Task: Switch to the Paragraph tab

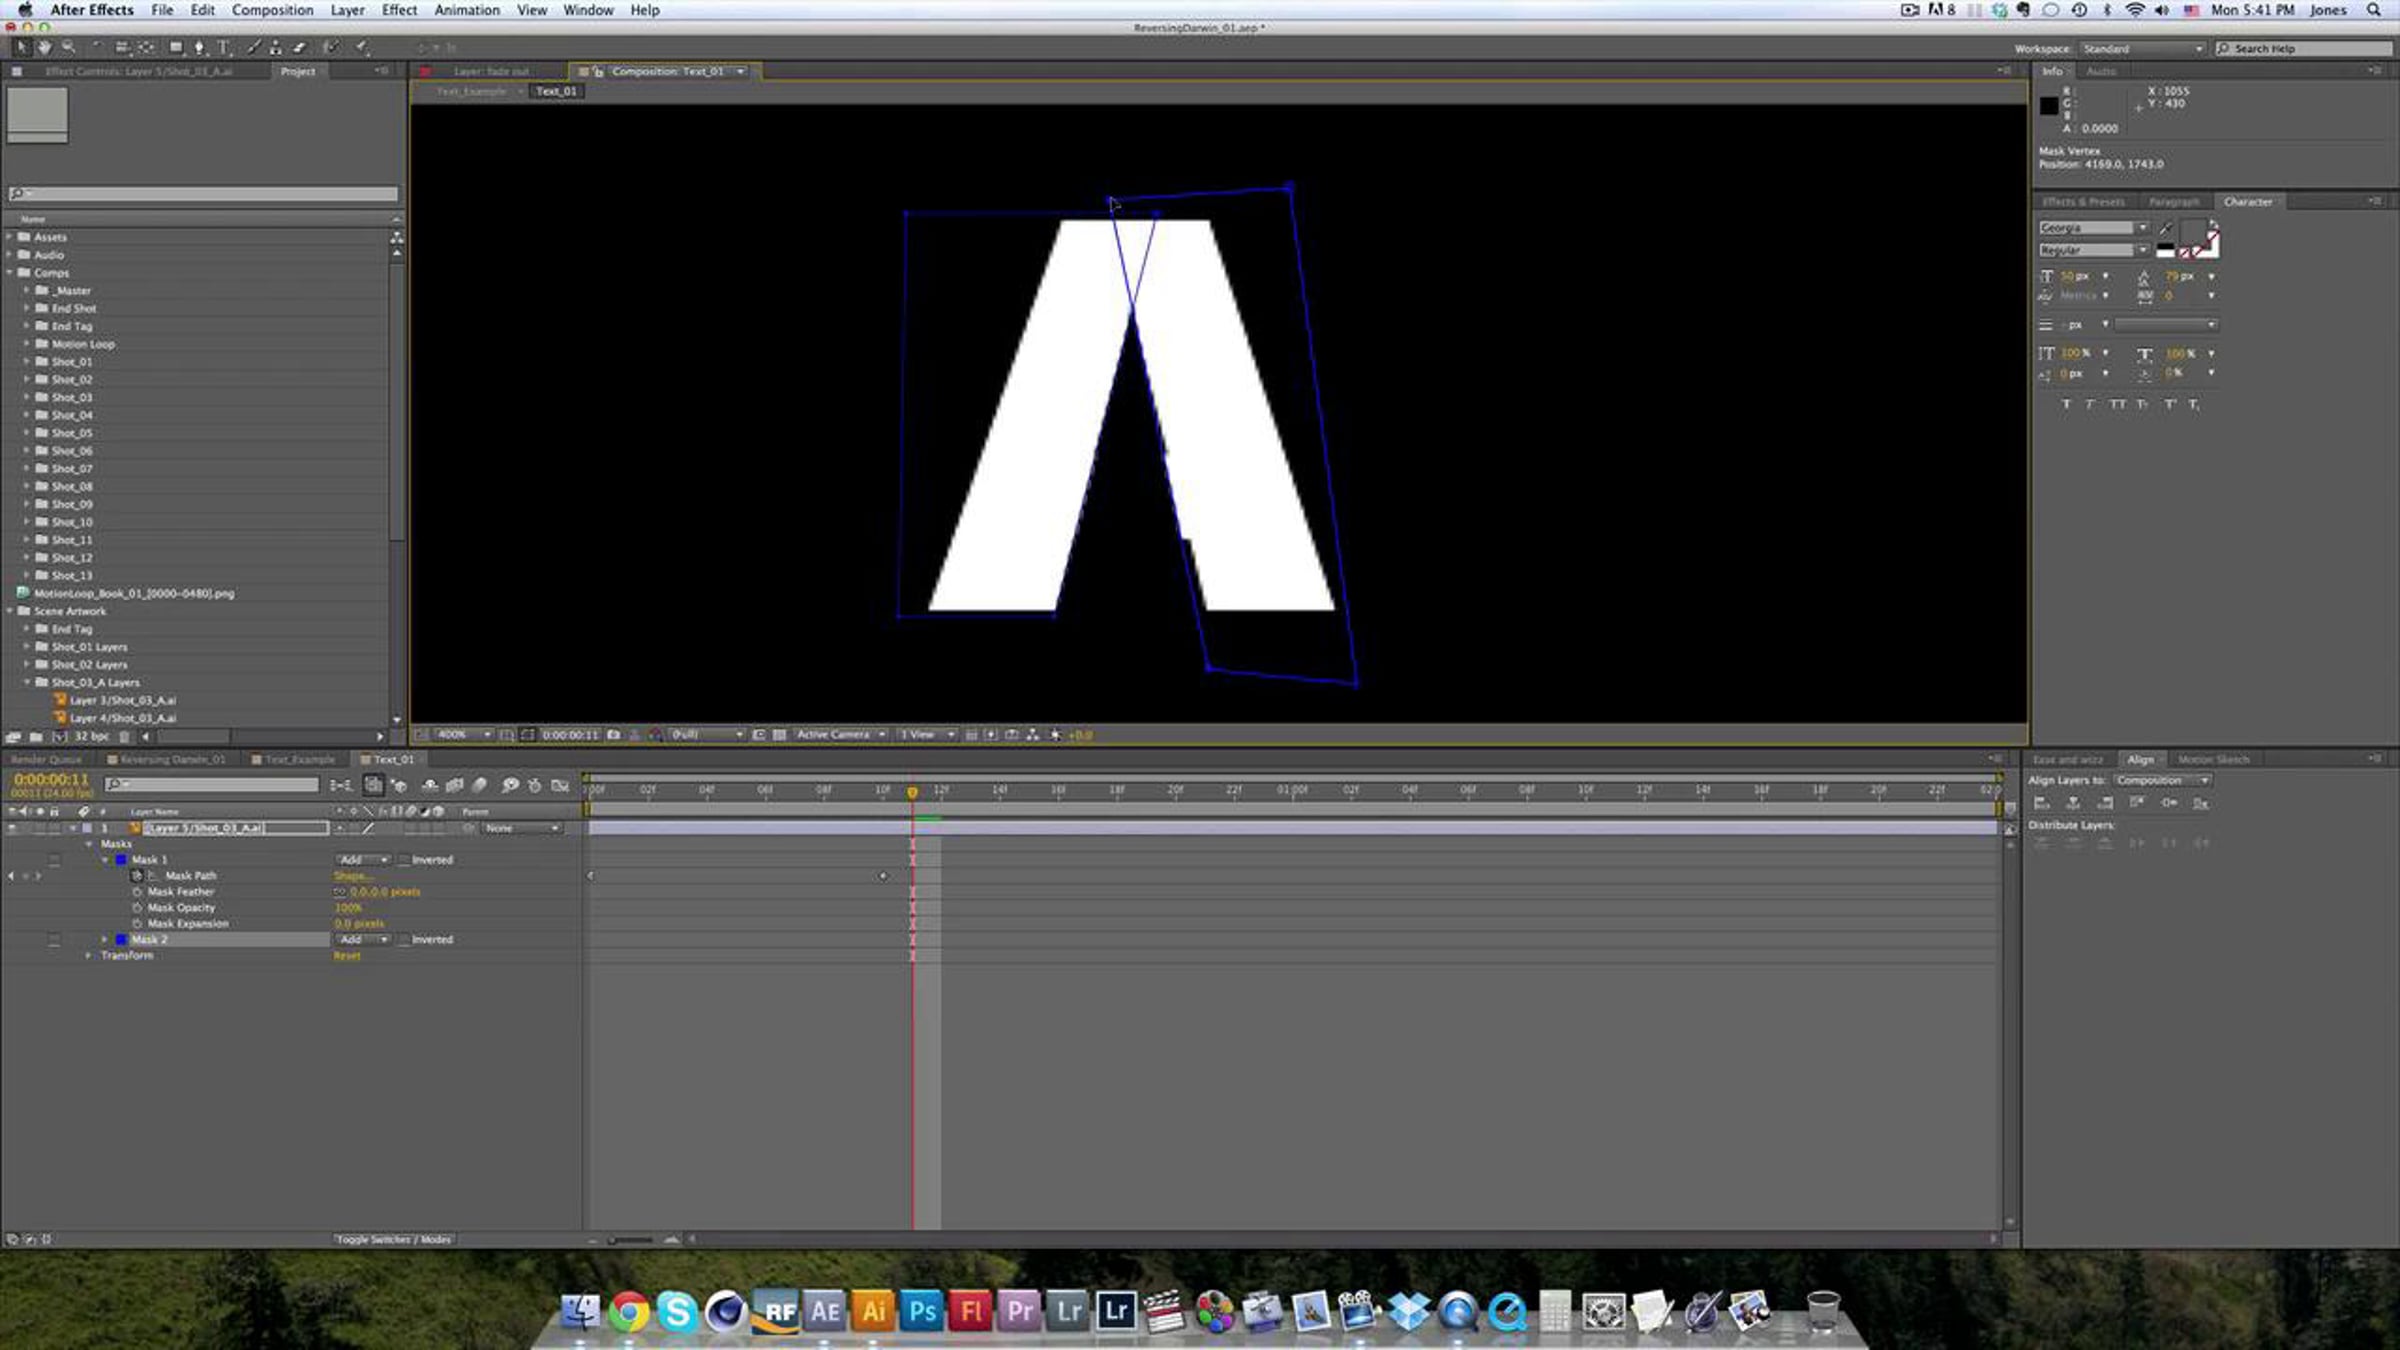Action: pyautogui.click(x=2173, y=202)
